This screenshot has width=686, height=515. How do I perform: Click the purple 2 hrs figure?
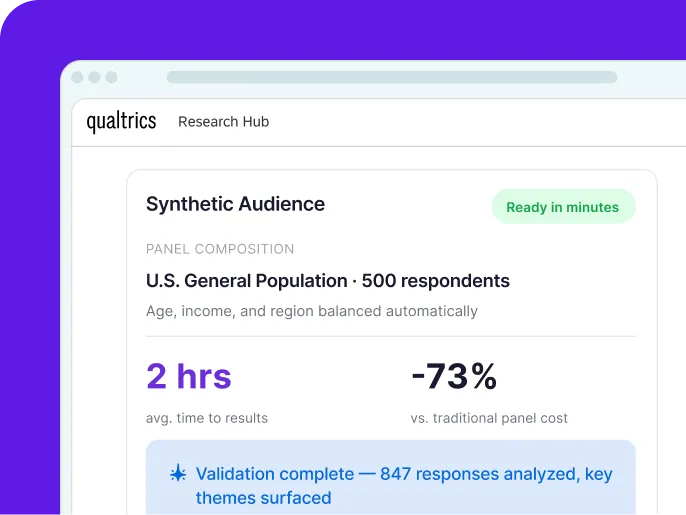coord(188,376)
